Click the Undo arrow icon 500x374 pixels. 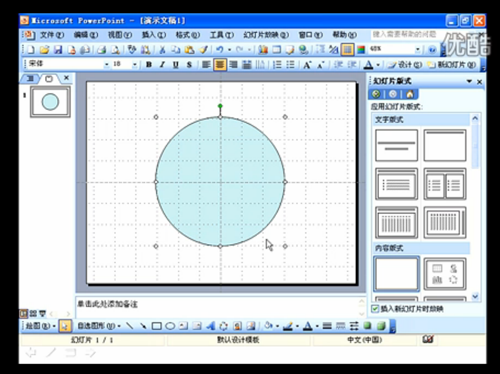click(x=219, y=50)
